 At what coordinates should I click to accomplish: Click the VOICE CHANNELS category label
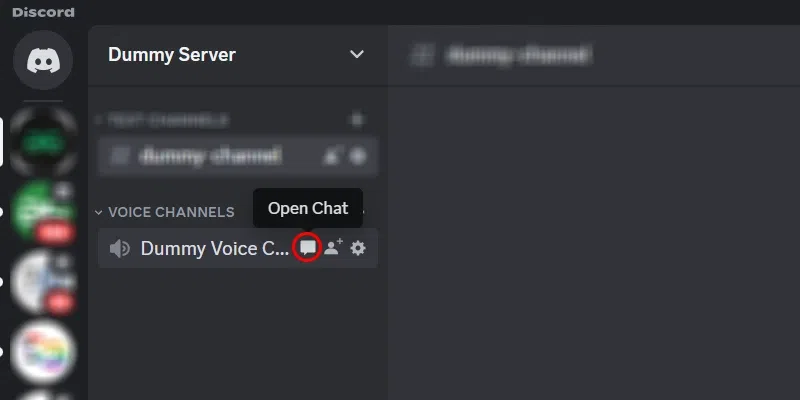[x=171, y=212]
